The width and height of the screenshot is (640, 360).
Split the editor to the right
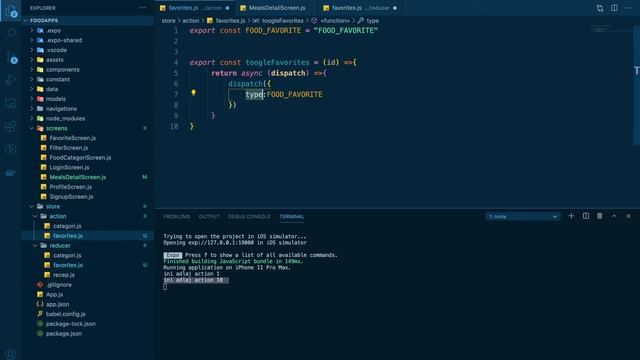tap(614, 8)
